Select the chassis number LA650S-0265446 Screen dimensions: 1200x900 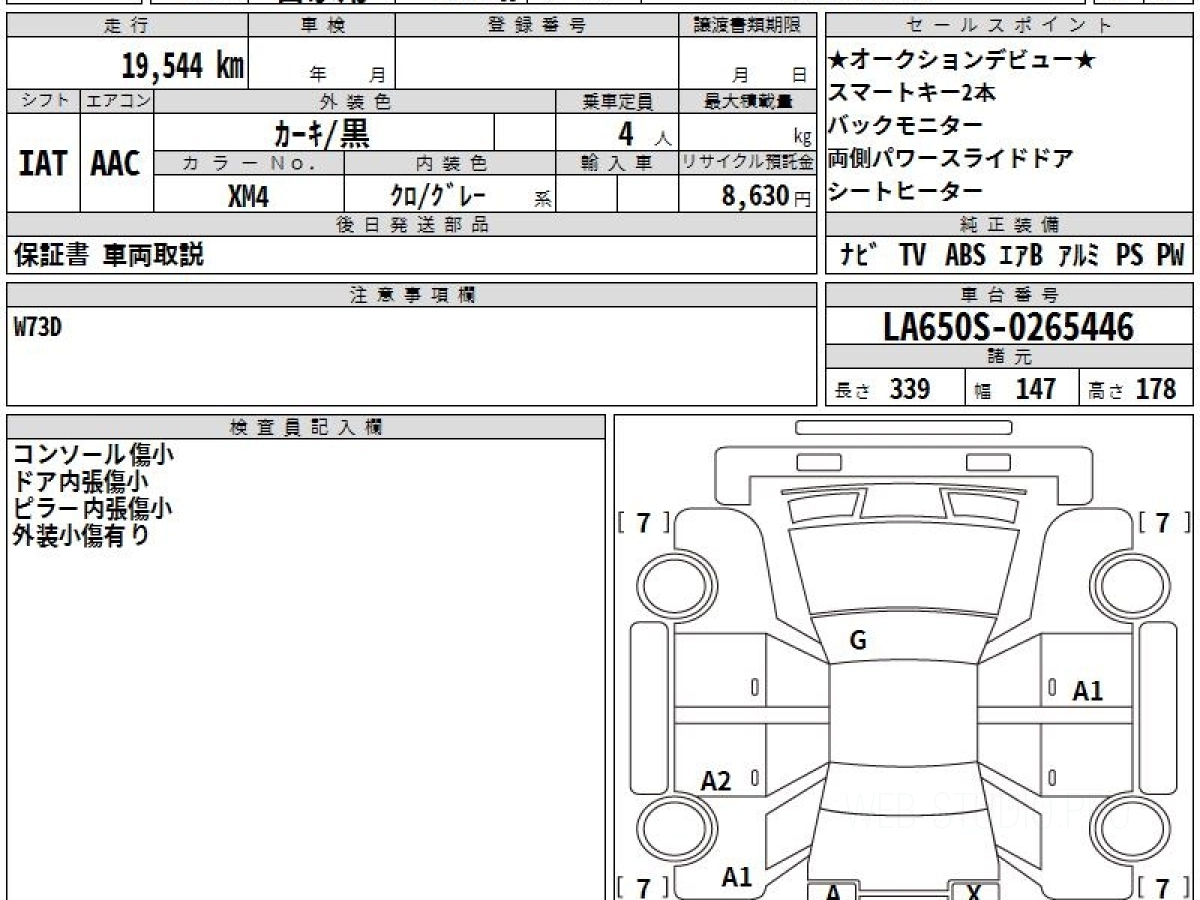click(1009, 326)
